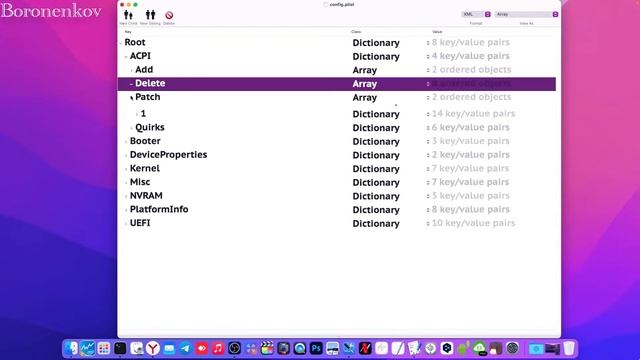Click the Key column header
The height and width of the screenshot is (360, 640).
coord(128,32)
